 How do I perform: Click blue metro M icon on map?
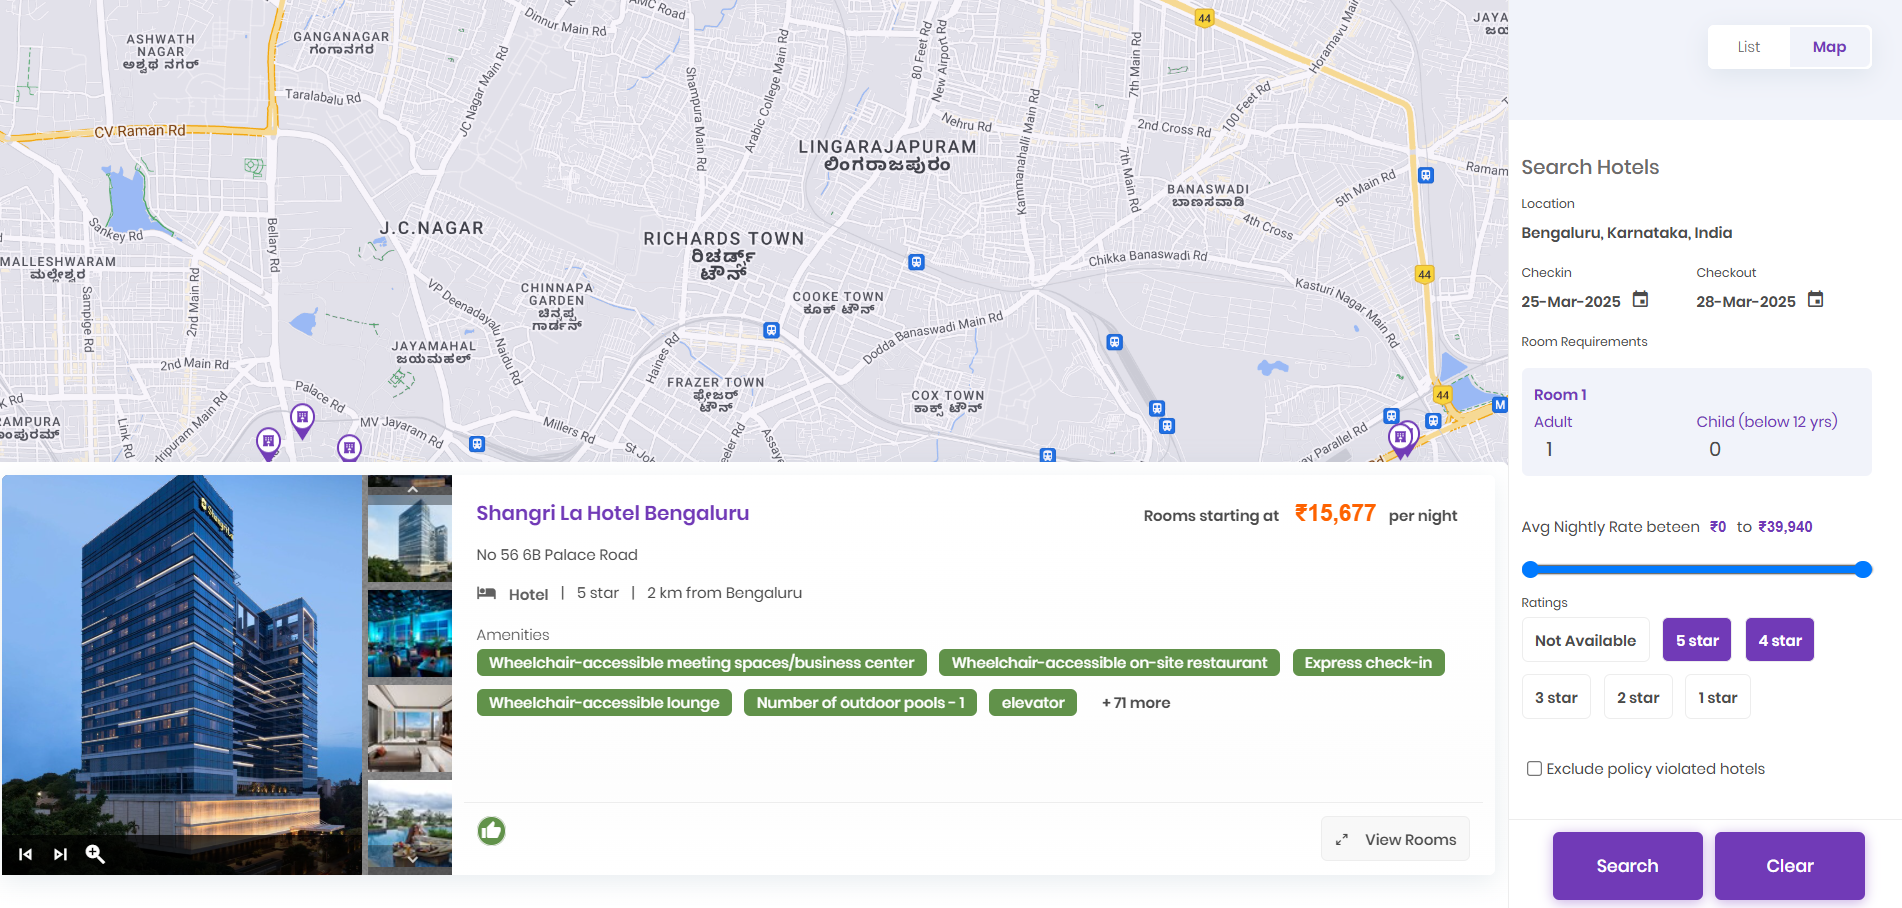click(x=1499, y=405)
